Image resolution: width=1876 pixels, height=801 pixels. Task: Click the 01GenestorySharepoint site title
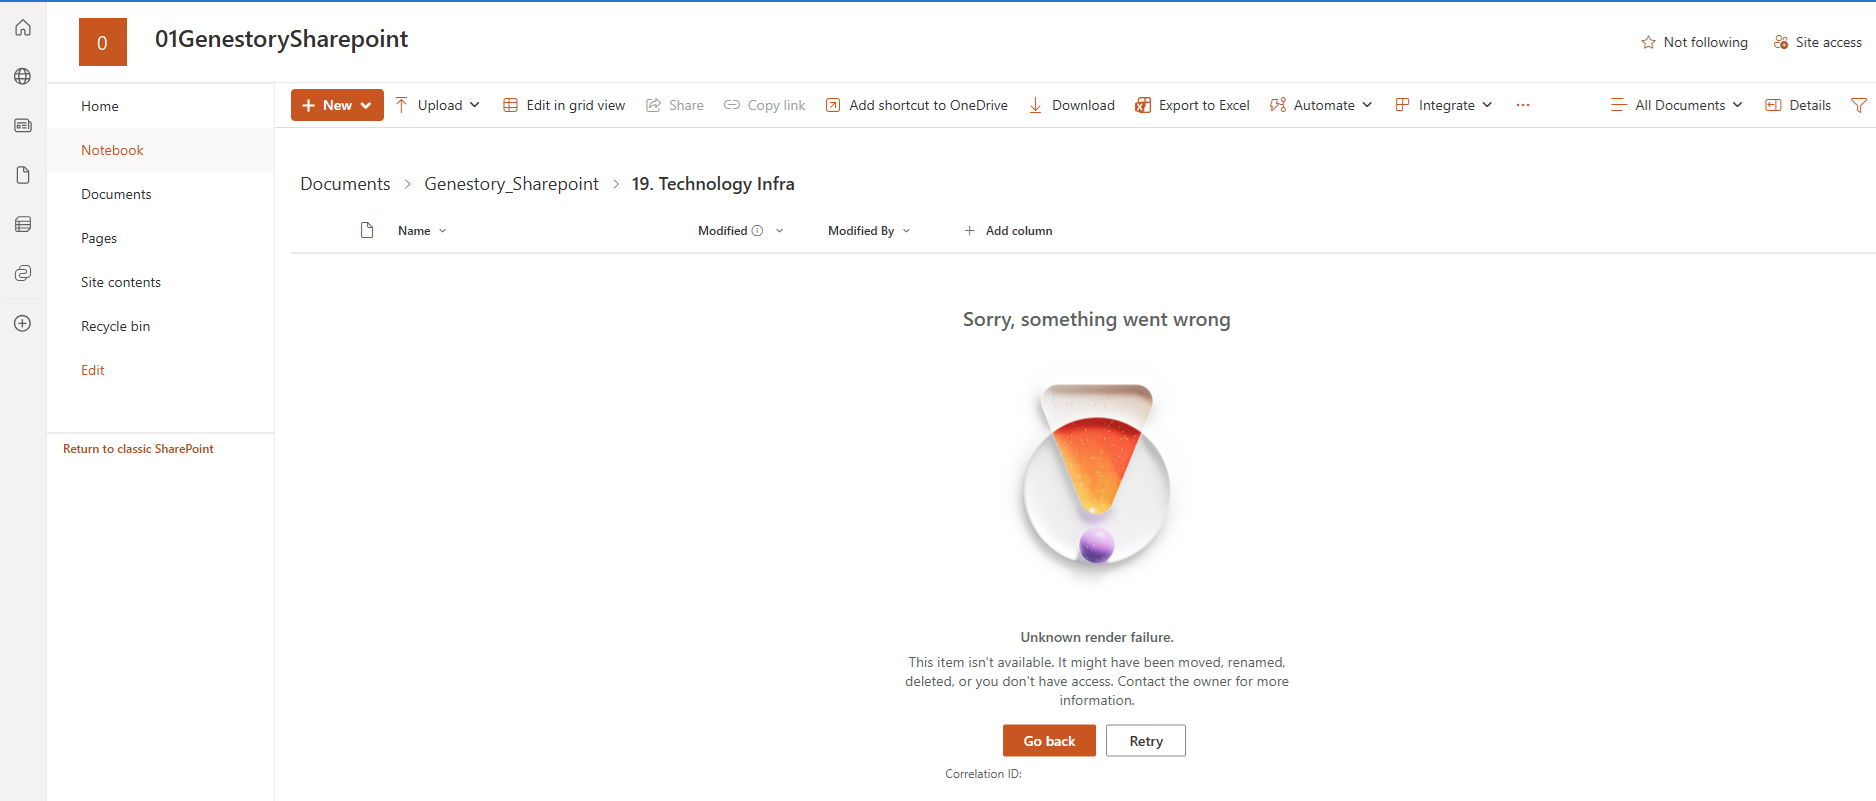pos(281,39)
